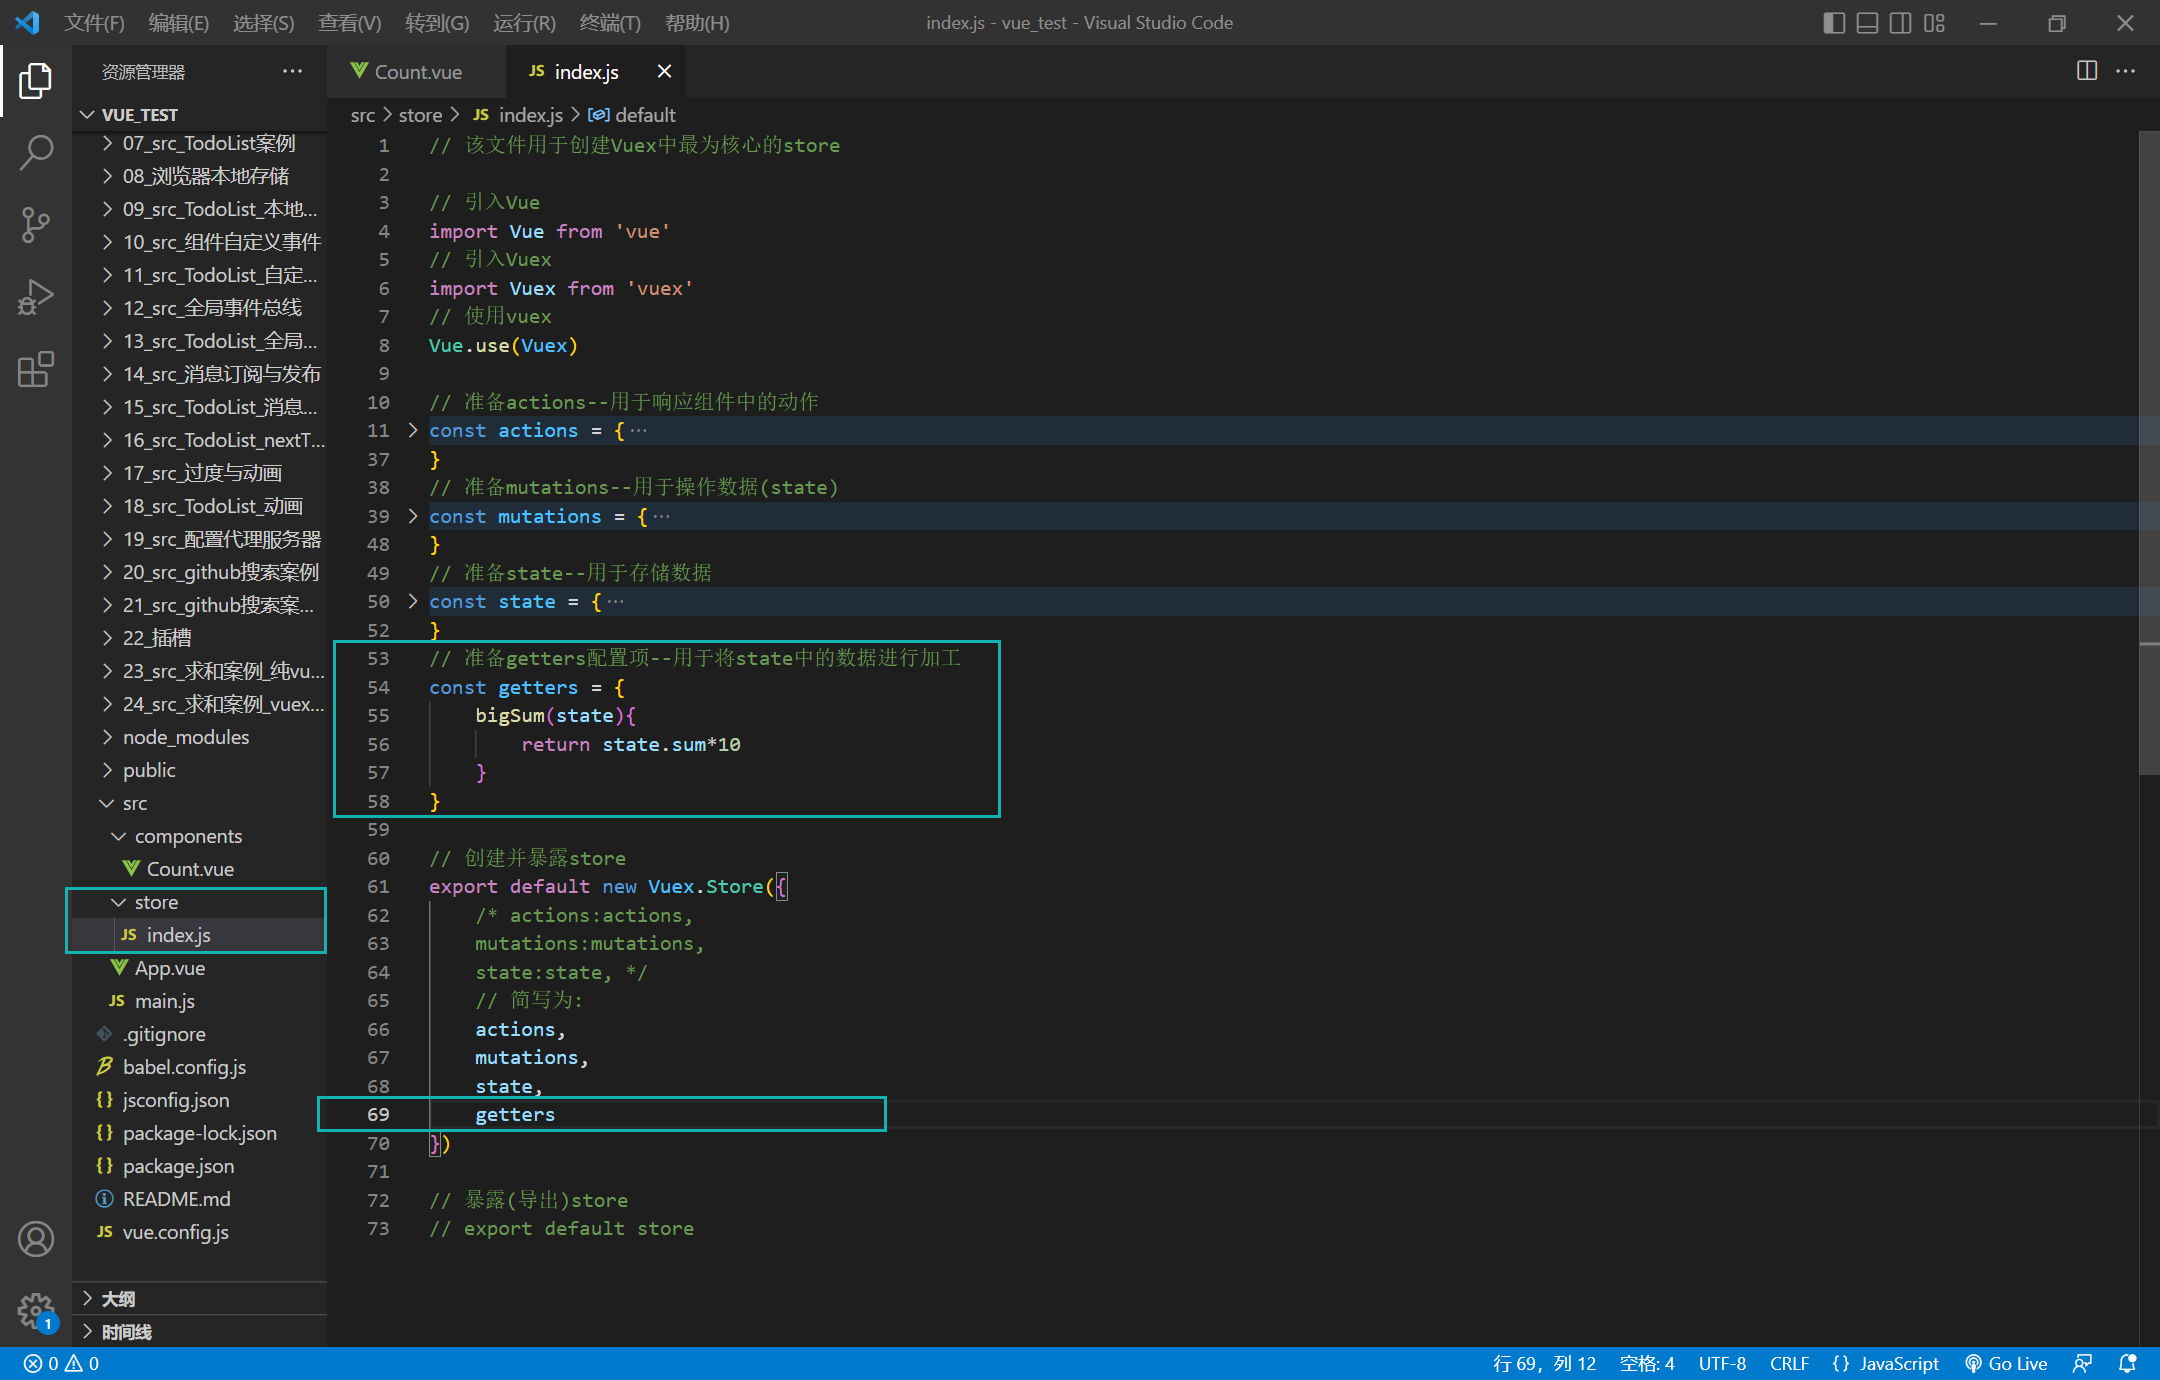Close the index.js editor tab
Screen dimensions: 2160x1380
[664, 71]
